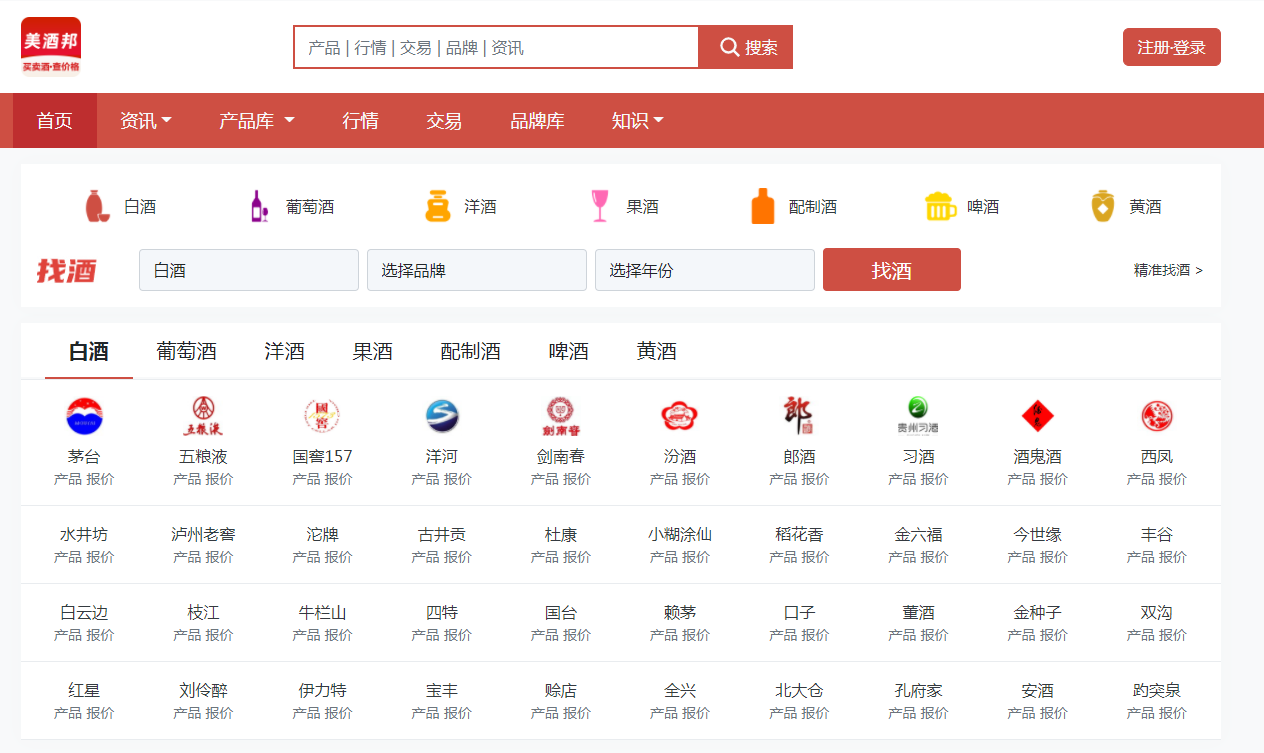Open the 白云边 brand link
1264x753 pixels.
pos(84,613)
